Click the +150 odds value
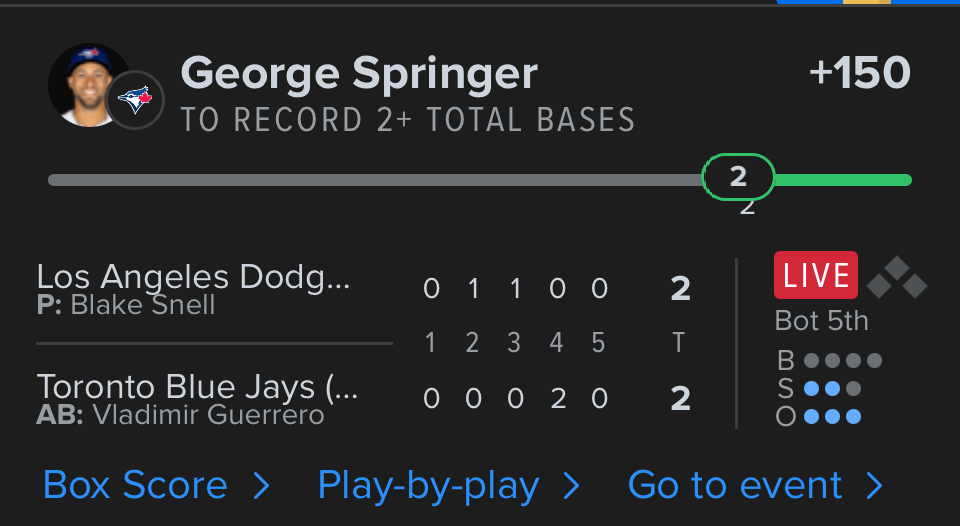The height and width of the screenshot is (526, 960). [x=860, y=74]
